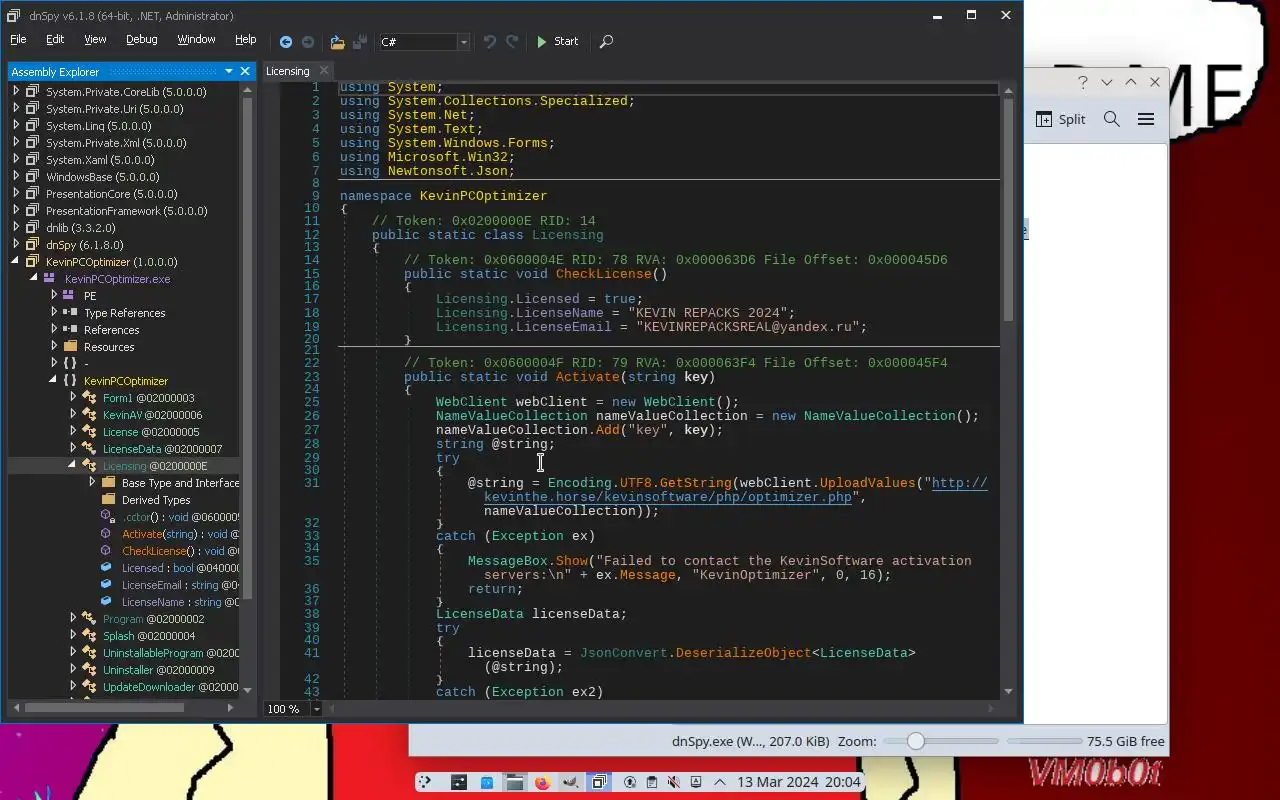Screen dimensions: 1280x800
Task: Navigate backward with the blue arrow
Action: tap(286, 42)
